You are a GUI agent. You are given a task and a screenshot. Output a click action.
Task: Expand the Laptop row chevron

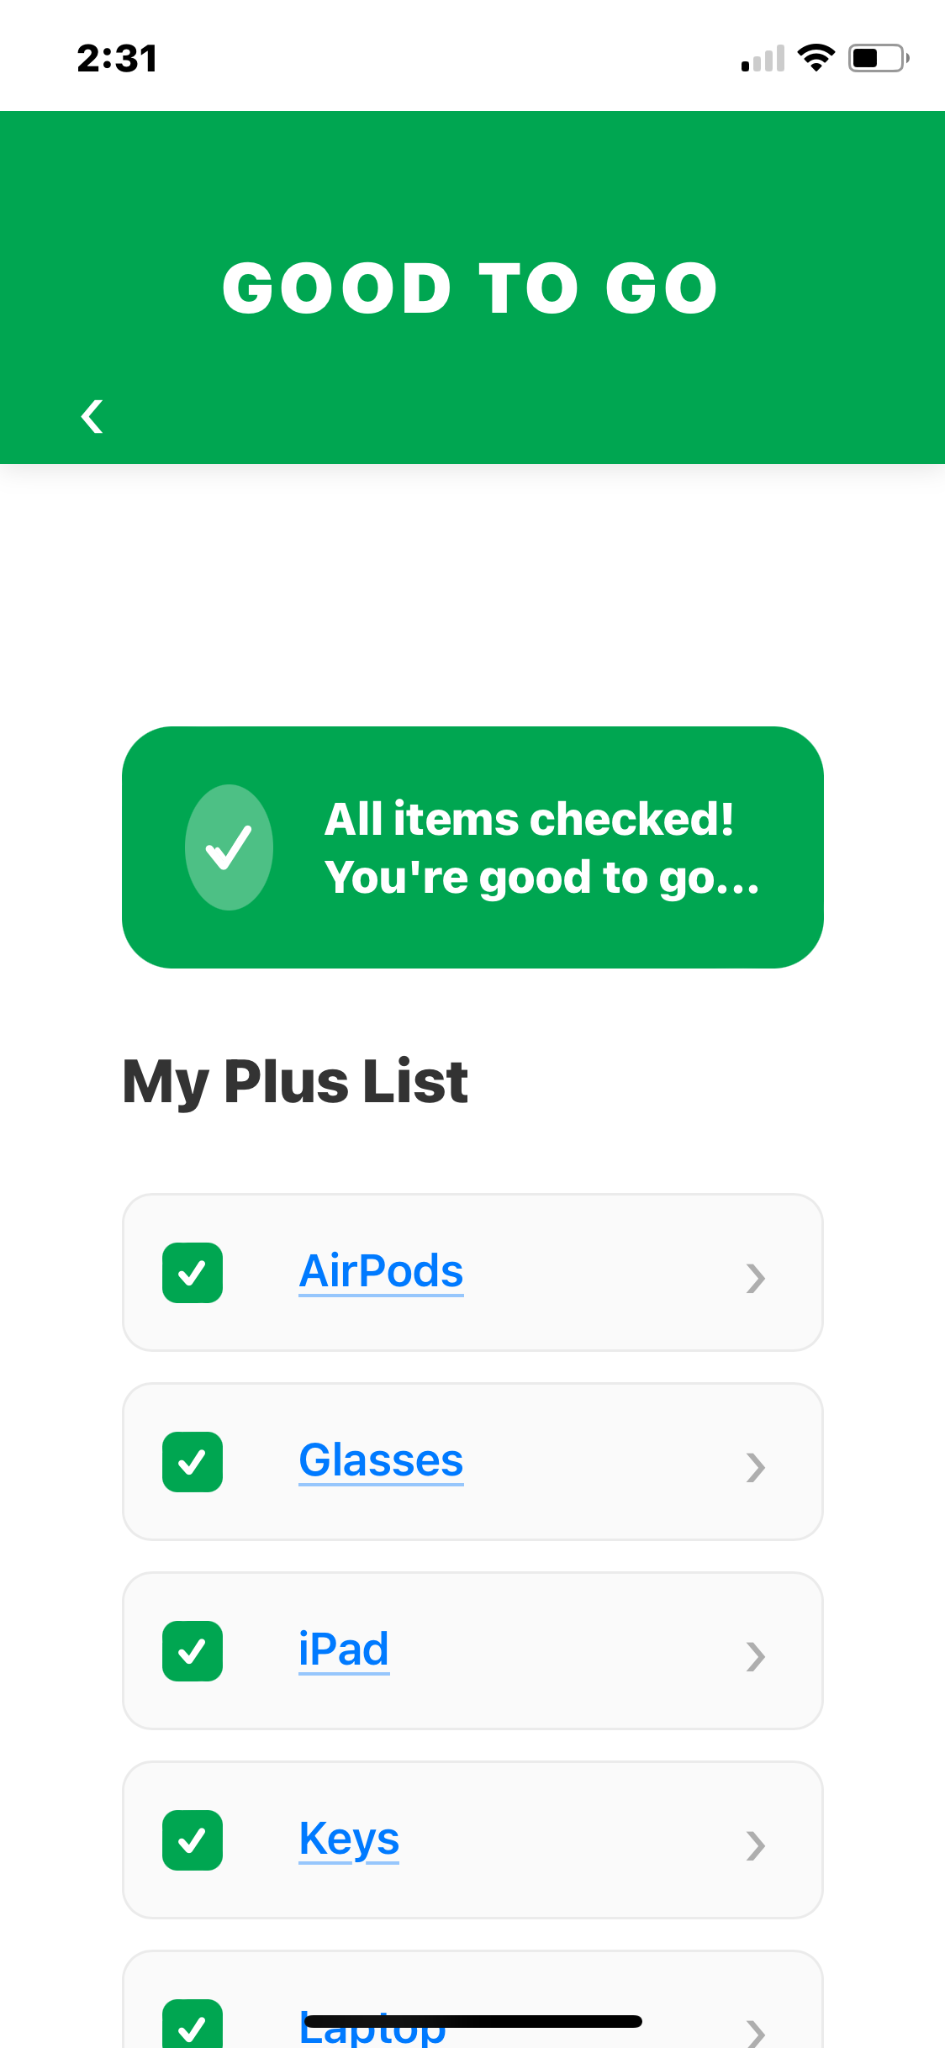[756, 2032]
